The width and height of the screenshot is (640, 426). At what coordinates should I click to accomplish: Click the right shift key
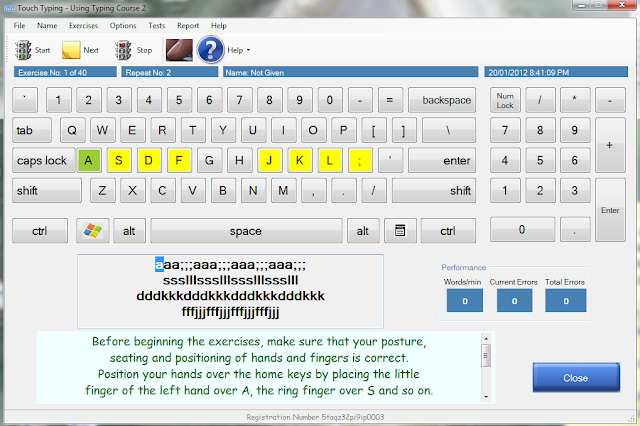(434, 191)
